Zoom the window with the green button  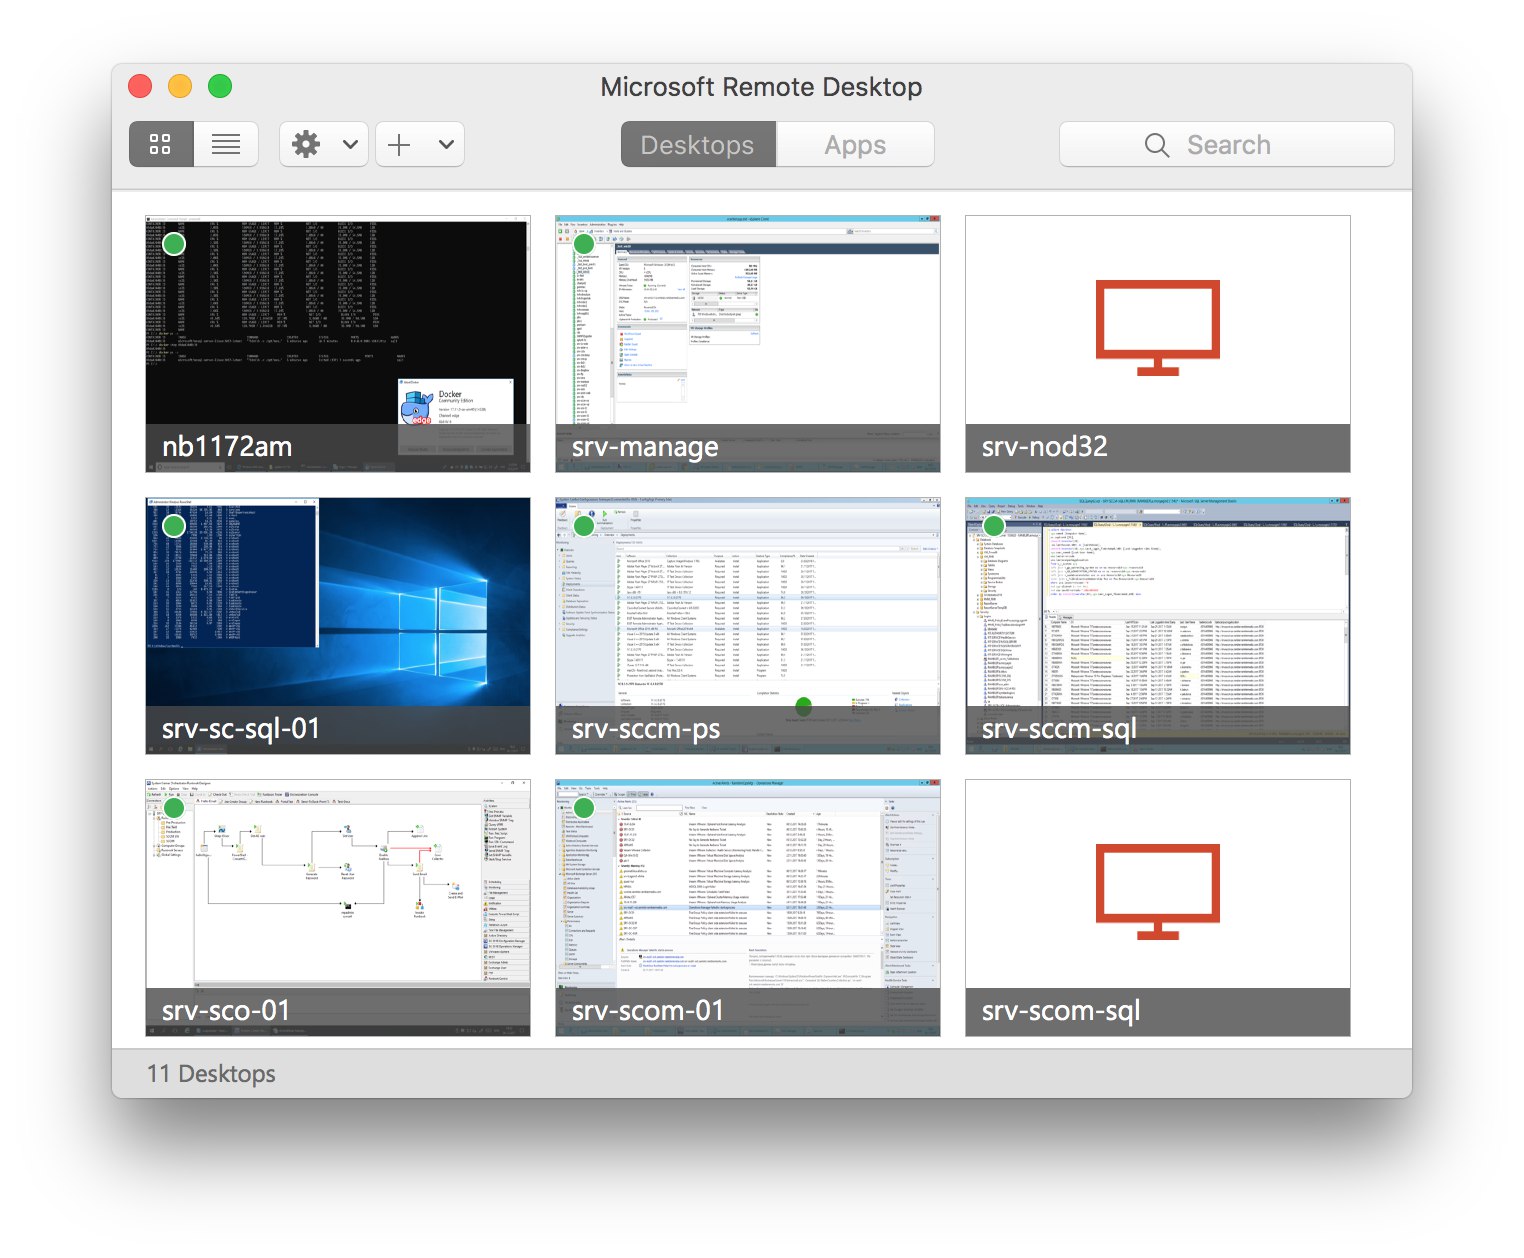[220, 86]
